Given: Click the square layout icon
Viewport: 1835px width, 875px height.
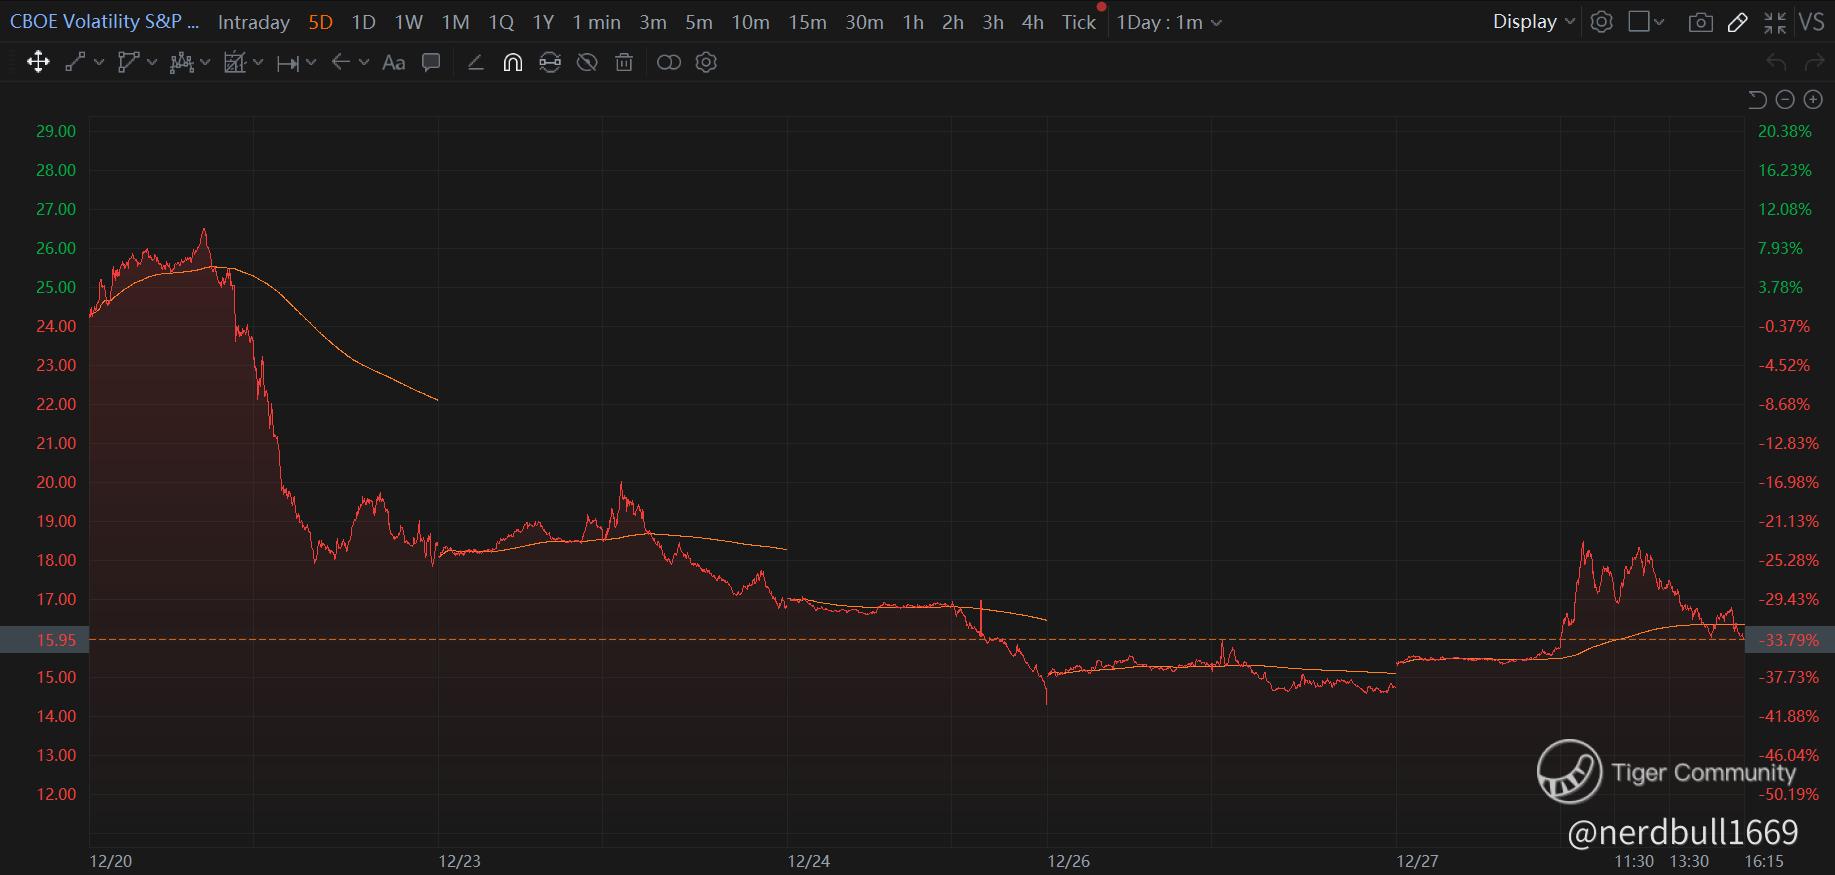Looking at the screenshot, I should click(1639, 22).
